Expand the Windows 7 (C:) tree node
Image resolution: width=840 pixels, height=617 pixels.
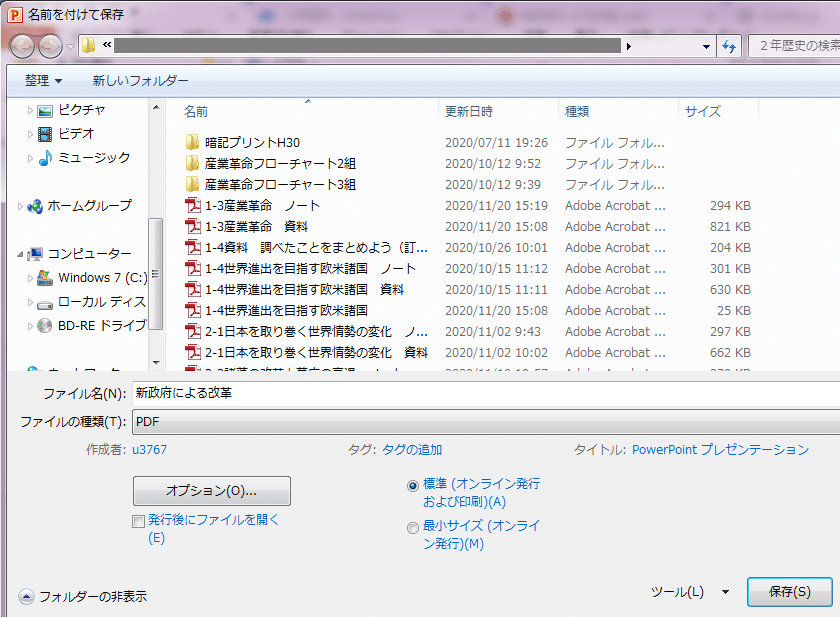click(x=30, y=278)
